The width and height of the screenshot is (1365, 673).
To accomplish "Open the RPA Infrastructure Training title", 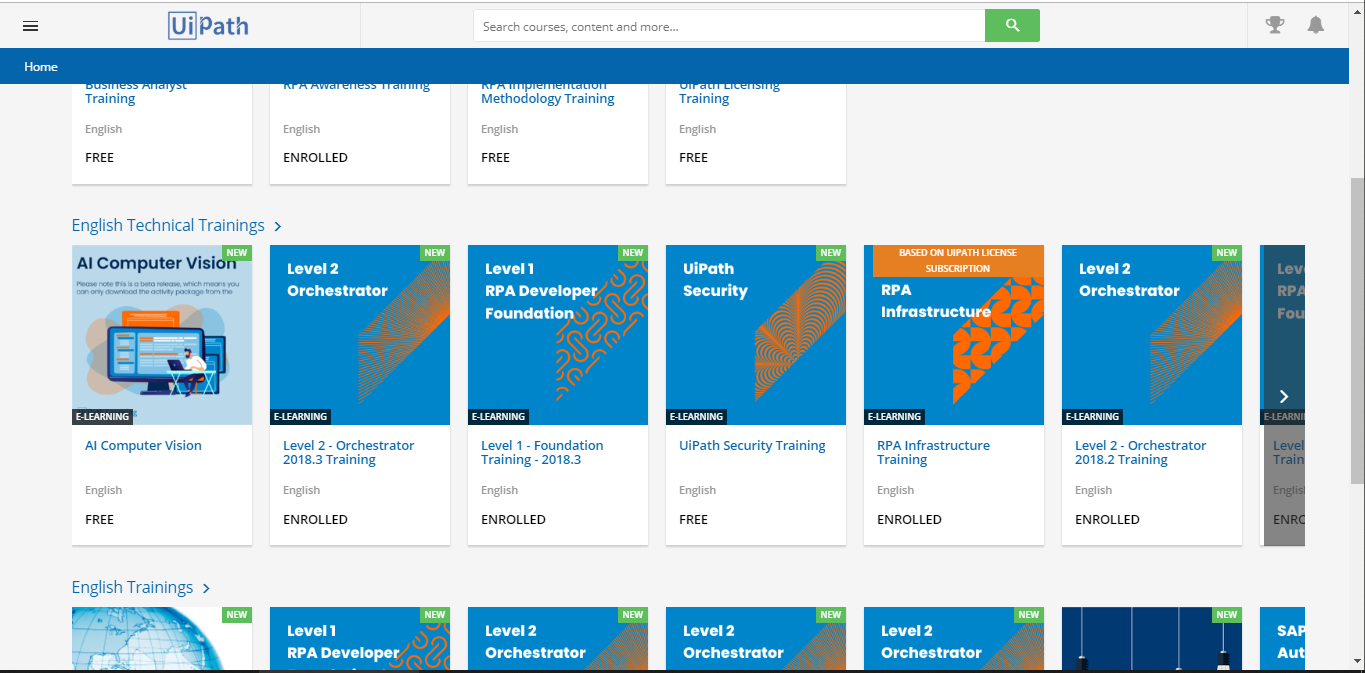I will [x=933, y=453].
